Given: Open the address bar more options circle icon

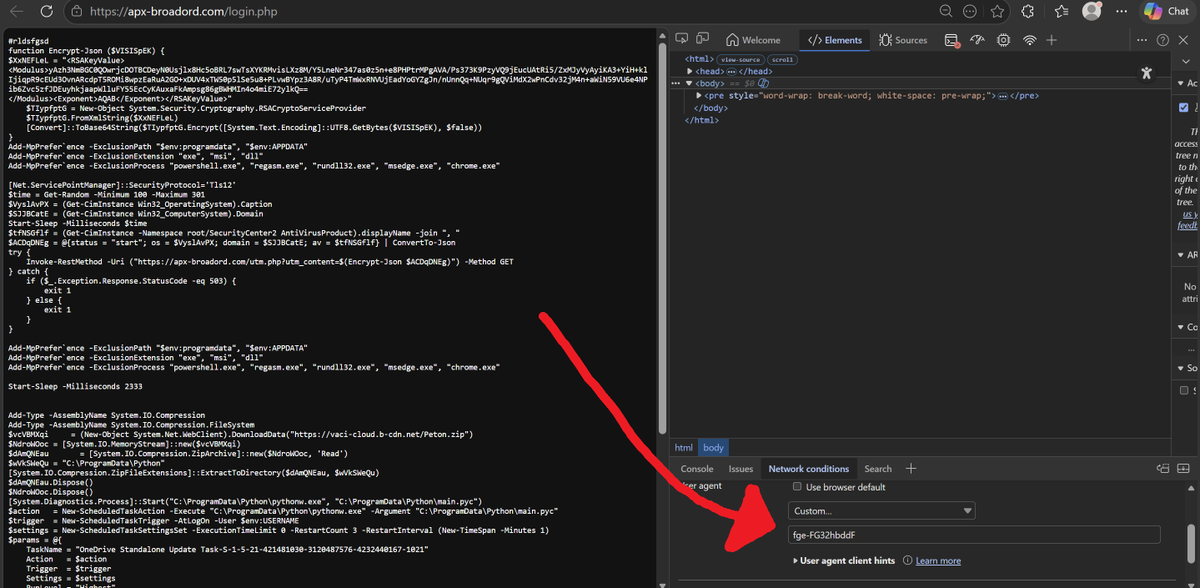Looking at the screenshot, I should pyautogui.click(x=972, y=11).
